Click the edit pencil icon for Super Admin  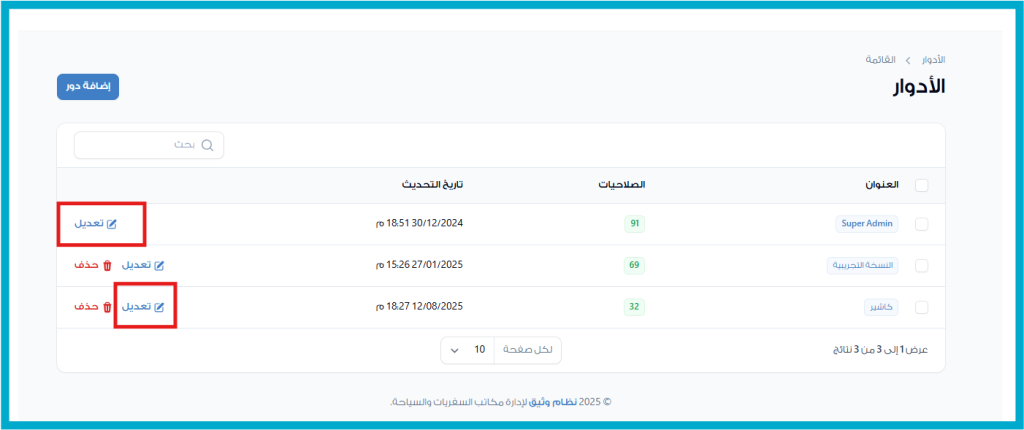click(112, 224)
